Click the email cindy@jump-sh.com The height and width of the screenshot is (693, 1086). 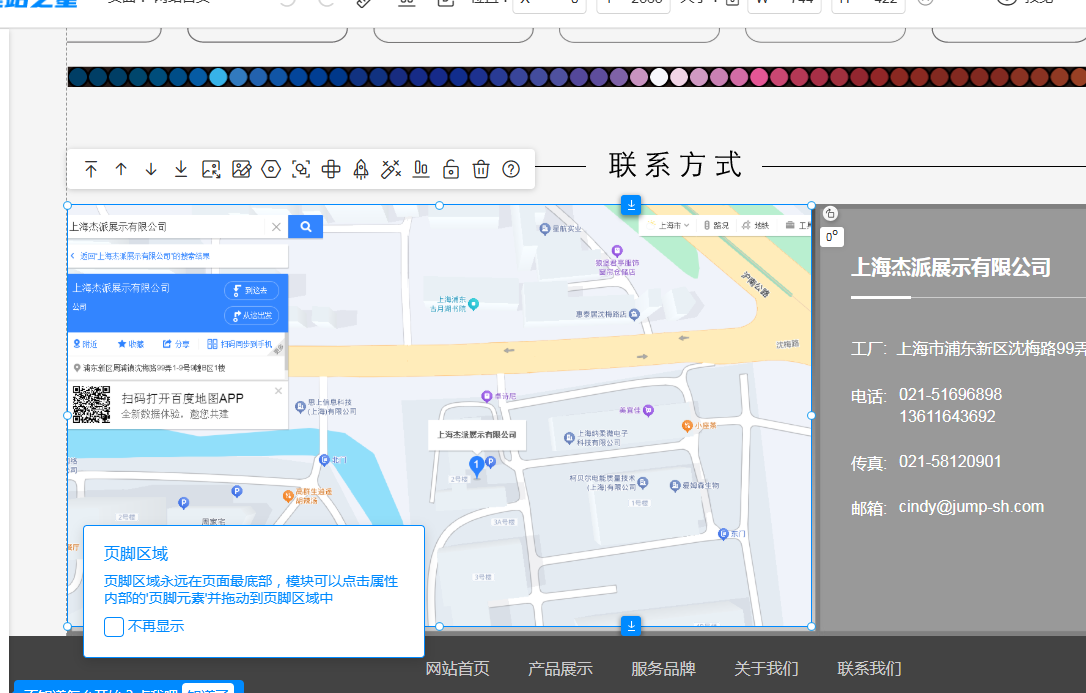[x=971, y=507]
